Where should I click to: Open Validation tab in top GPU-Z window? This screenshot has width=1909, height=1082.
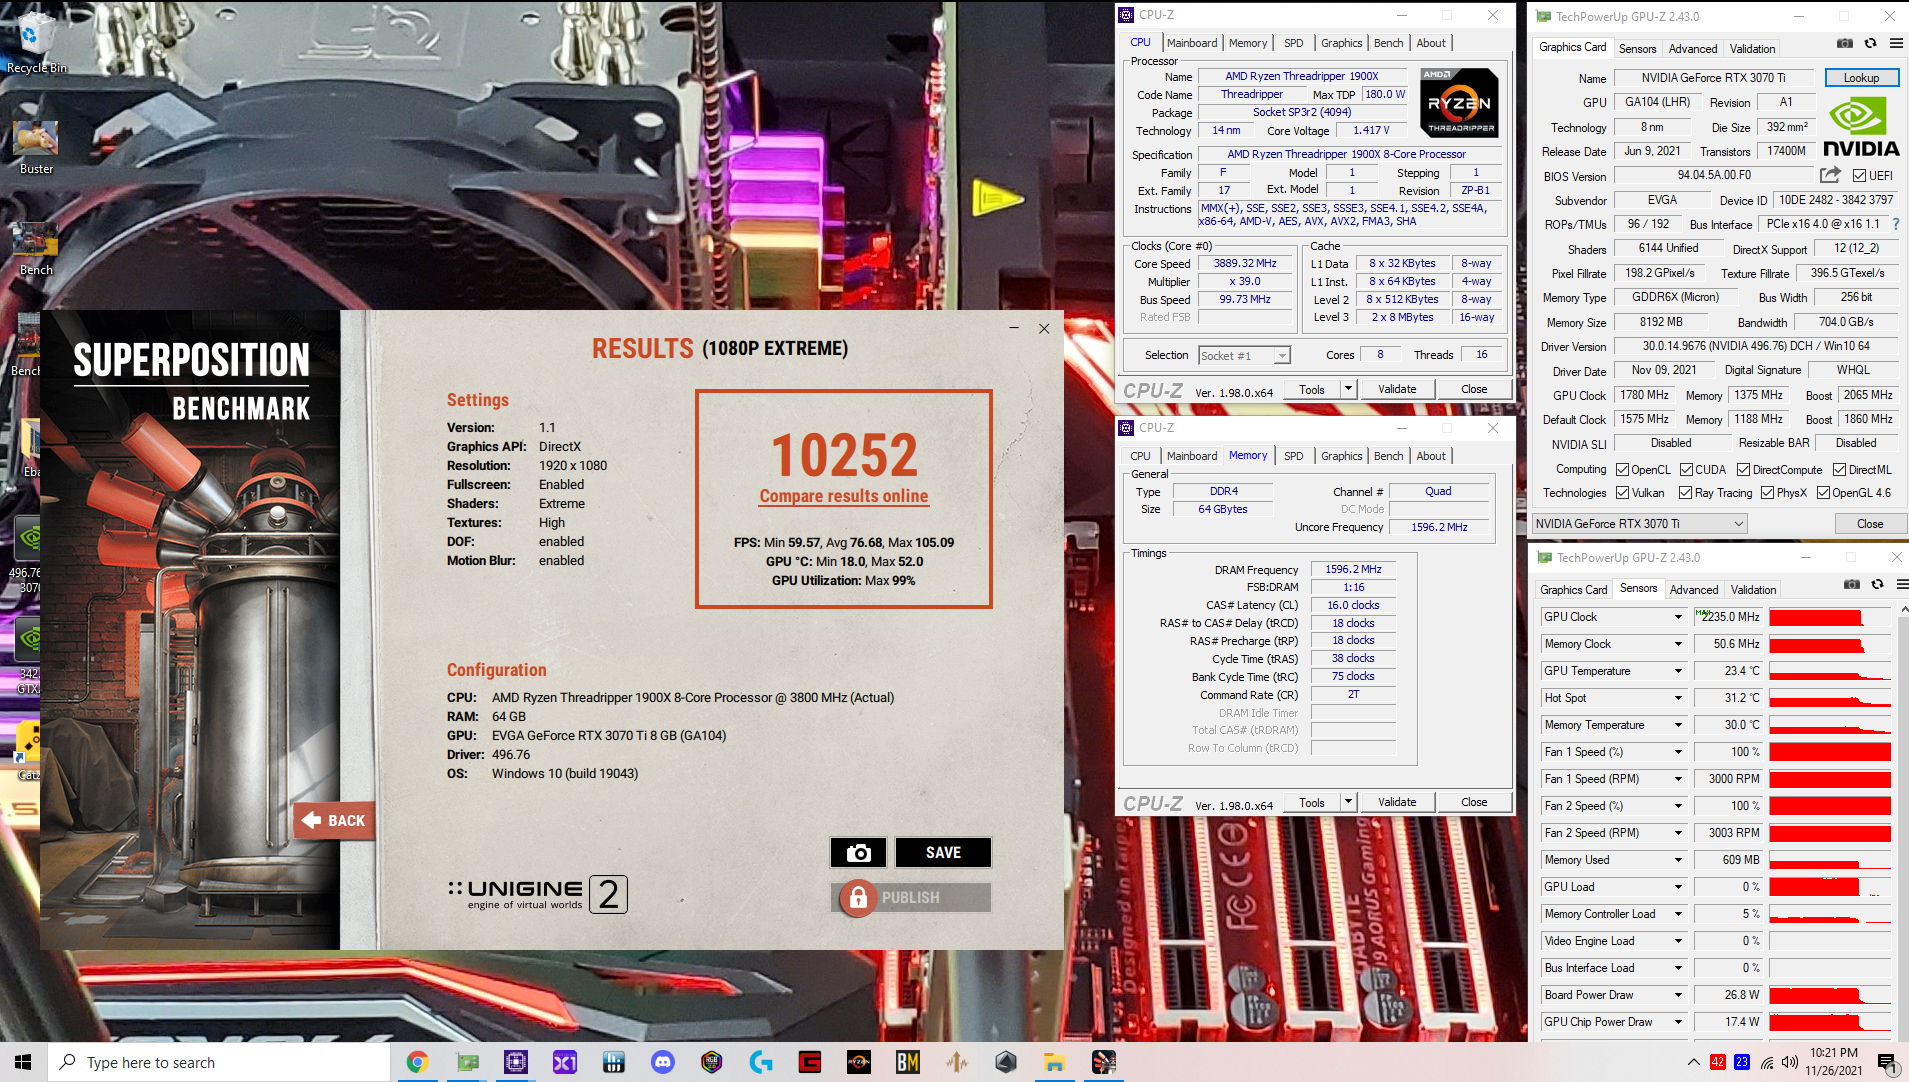click(x=1752, y=48)
